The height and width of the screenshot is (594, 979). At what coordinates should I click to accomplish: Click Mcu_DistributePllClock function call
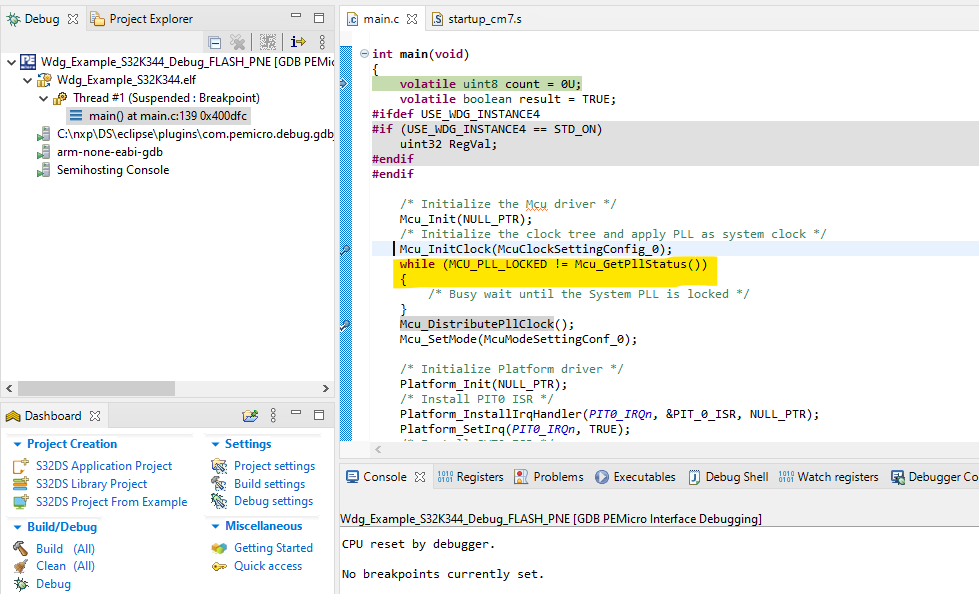(x=477, y=324)
